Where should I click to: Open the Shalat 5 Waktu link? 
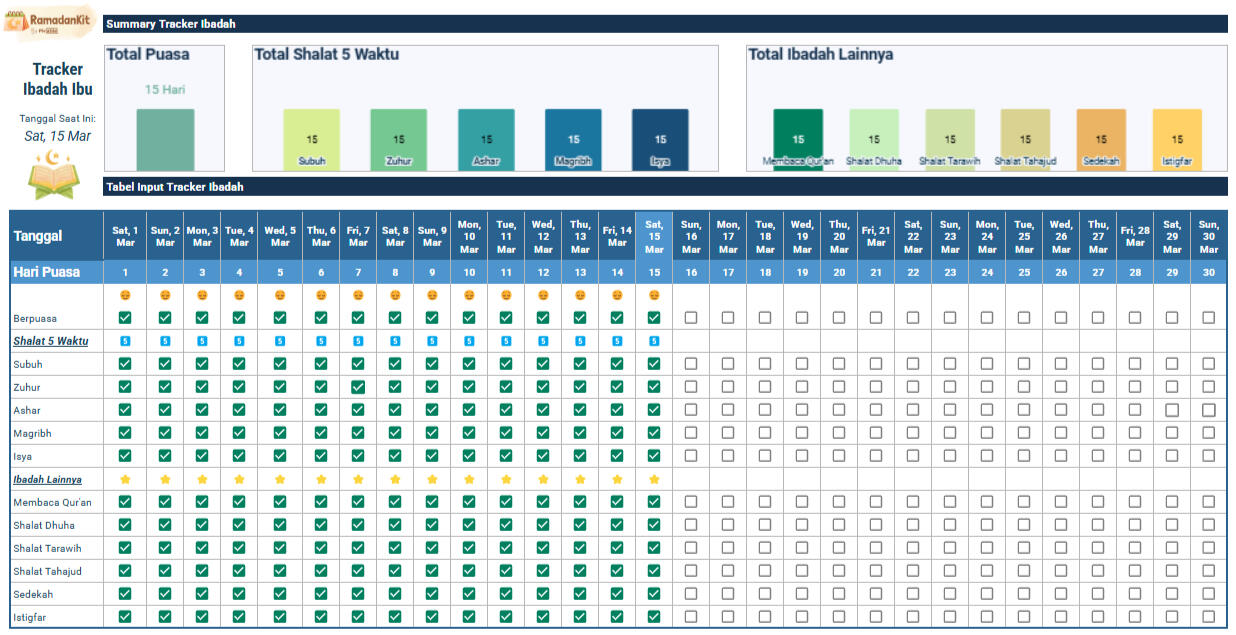pyautogui.click(x=50, y=341)
